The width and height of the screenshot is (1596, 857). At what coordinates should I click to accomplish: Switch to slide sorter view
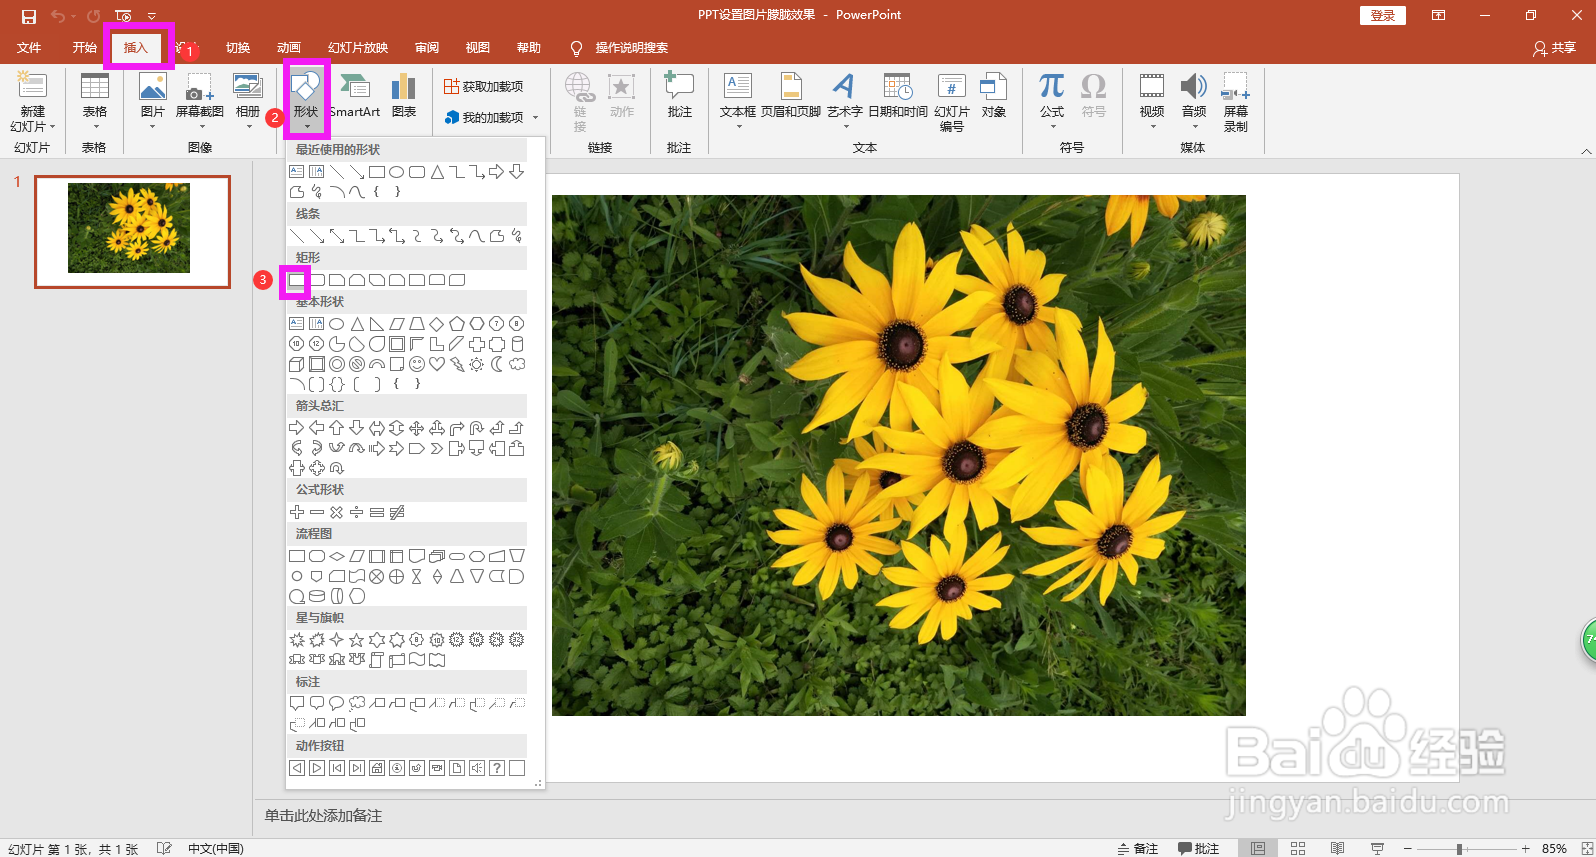coord(1298,848)
